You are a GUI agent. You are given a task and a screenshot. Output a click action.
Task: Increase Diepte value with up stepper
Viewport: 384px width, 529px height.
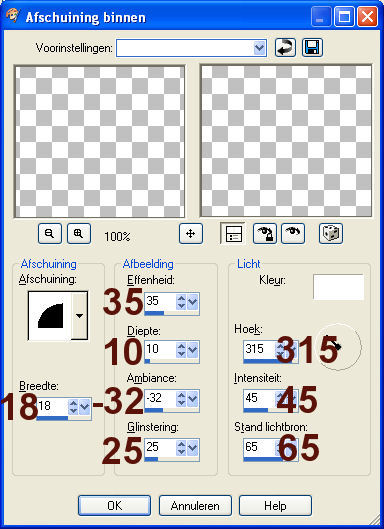[x=181, y=346]
